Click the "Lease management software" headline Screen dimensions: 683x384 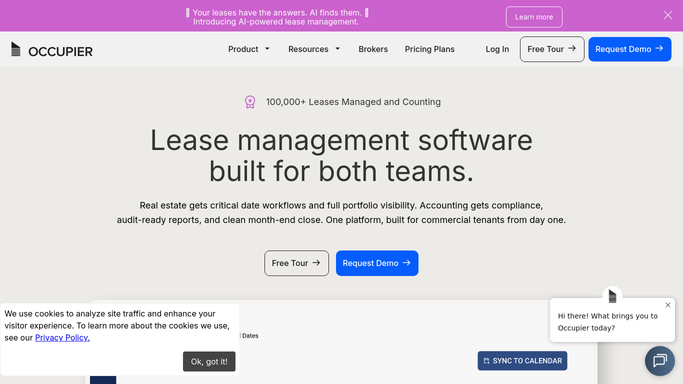tap(342, 155)
